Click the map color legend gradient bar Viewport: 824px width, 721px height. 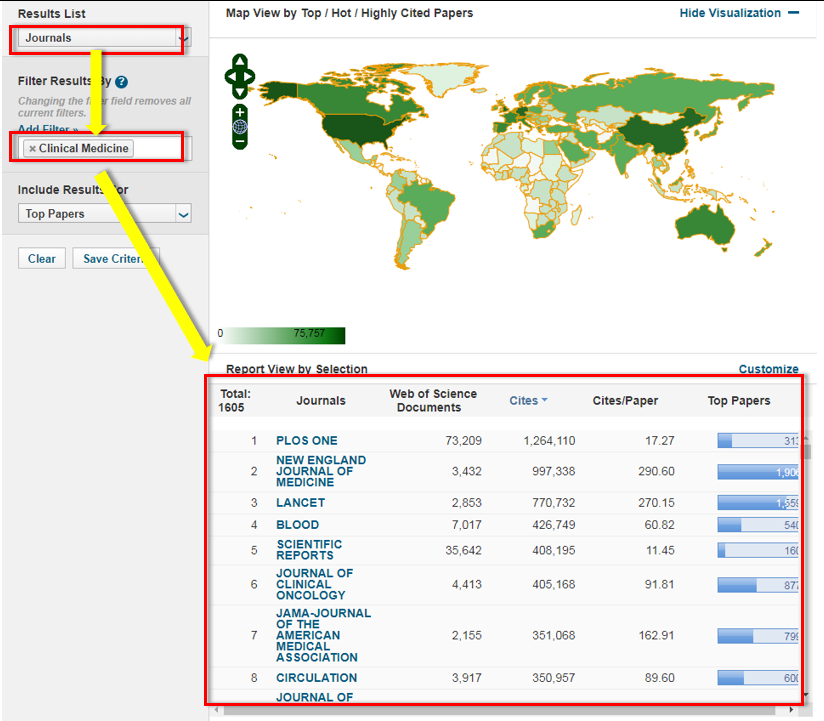pos(282,335)
